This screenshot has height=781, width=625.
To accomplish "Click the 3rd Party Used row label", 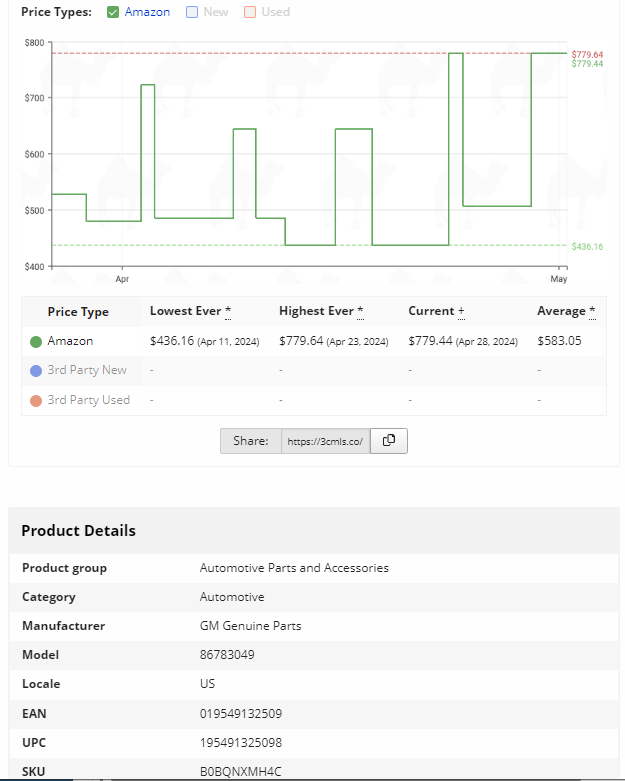I will click(89, 400).
